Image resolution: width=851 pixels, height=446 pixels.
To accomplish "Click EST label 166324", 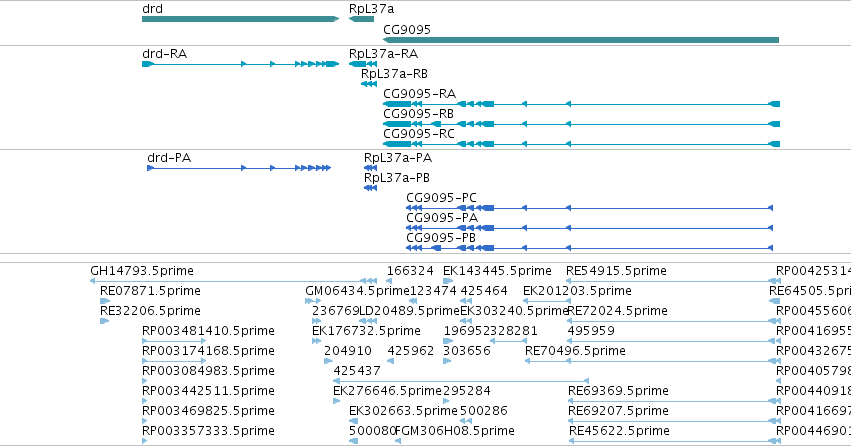I will tap(410, 271).
